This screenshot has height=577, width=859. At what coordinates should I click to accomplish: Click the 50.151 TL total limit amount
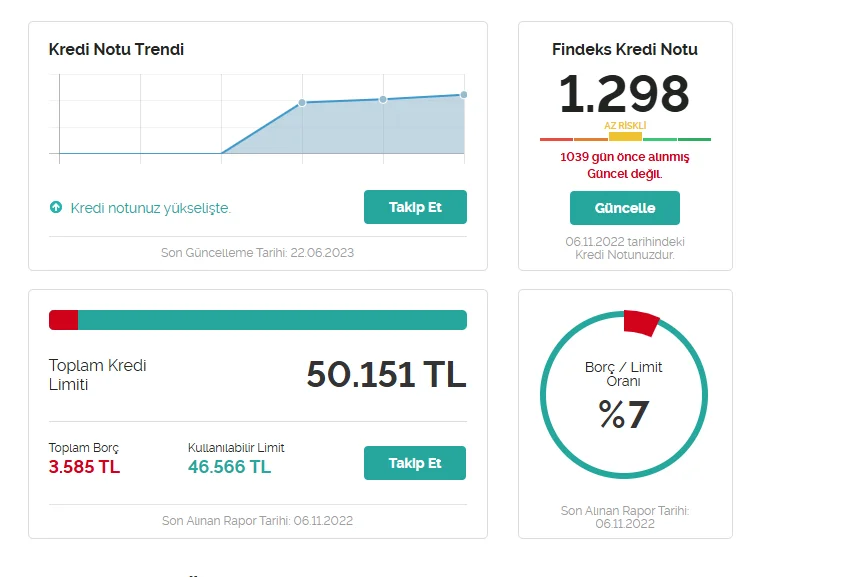tap(386, 374)
